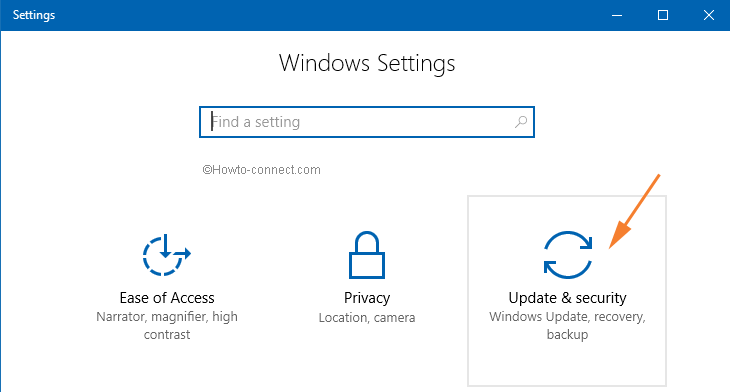Open the Ease of Access clock icon
This screenshot has height=392, width=730.
[x=167, y=255]
